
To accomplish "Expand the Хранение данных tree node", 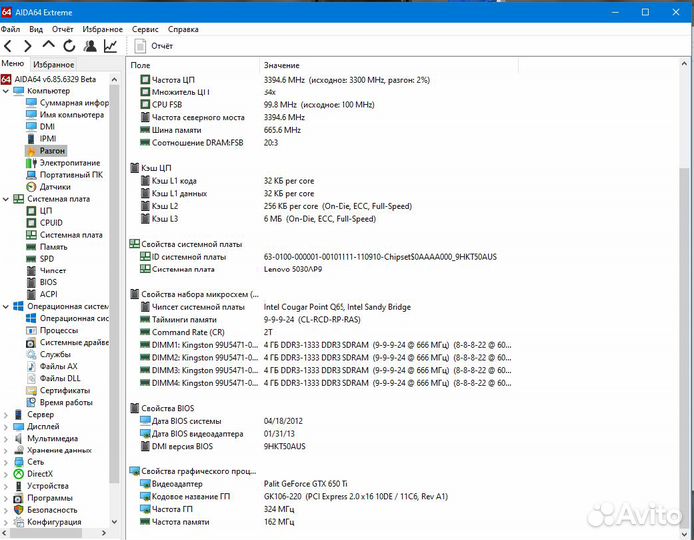I will [x=6, y=451].
